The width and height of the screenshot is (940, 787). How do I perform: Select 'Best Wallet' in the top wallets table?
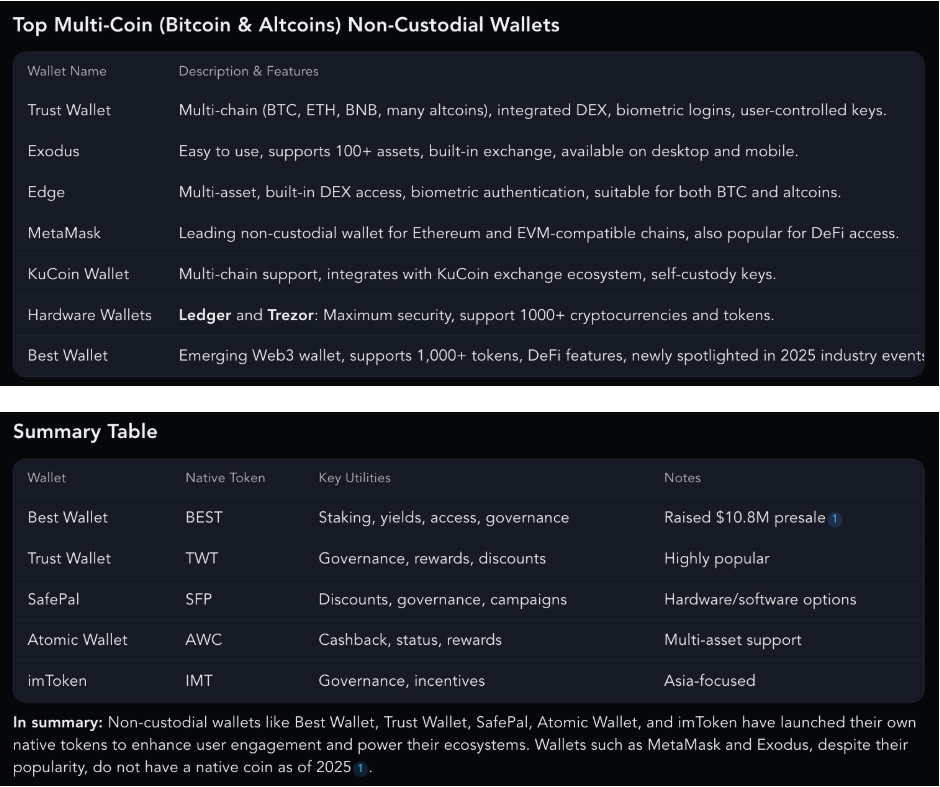[x=68, y=355]
